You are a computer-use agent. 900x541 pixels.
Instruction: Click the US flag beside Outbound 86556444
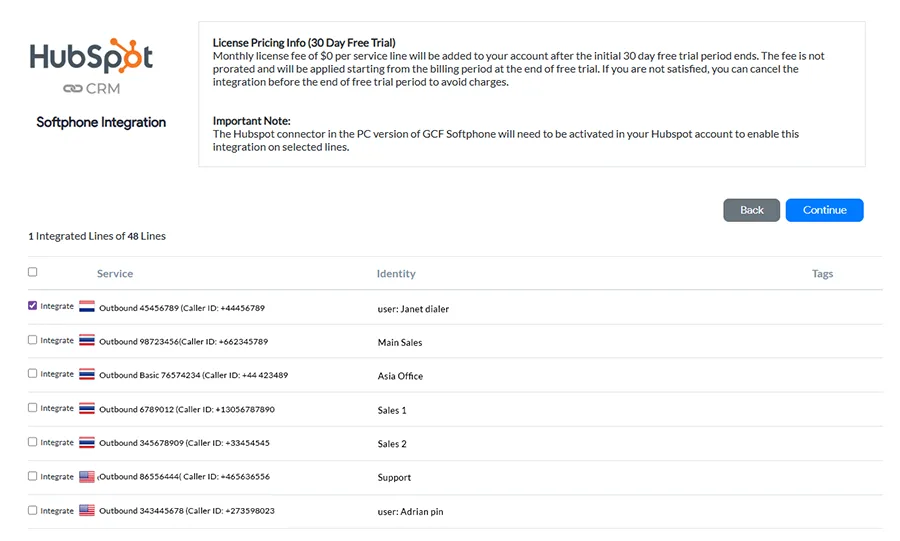coord(87,477)
